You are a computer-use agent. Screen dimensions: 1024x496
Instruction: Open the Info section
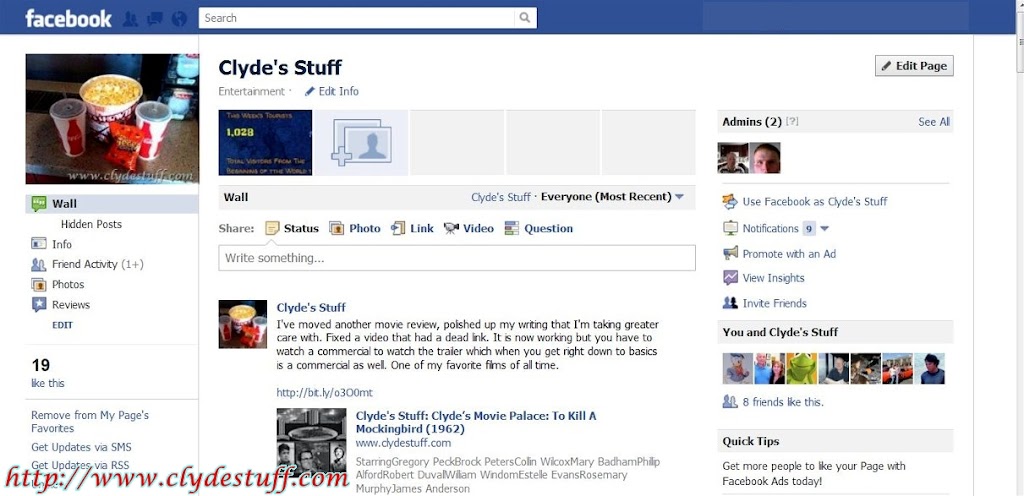coord(62,244)
